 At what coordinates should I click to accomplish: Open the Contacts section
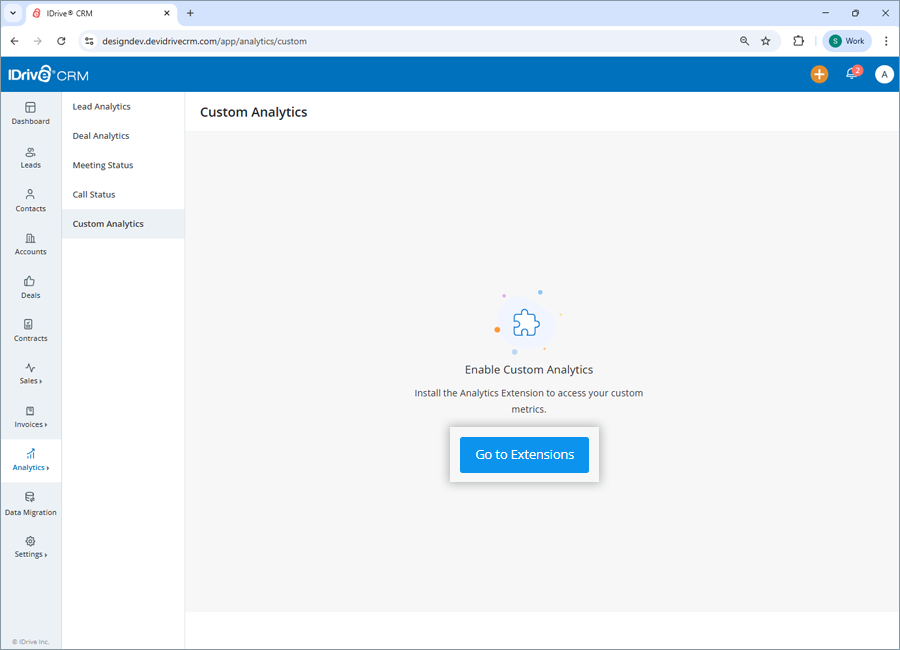tap(31, 200)
